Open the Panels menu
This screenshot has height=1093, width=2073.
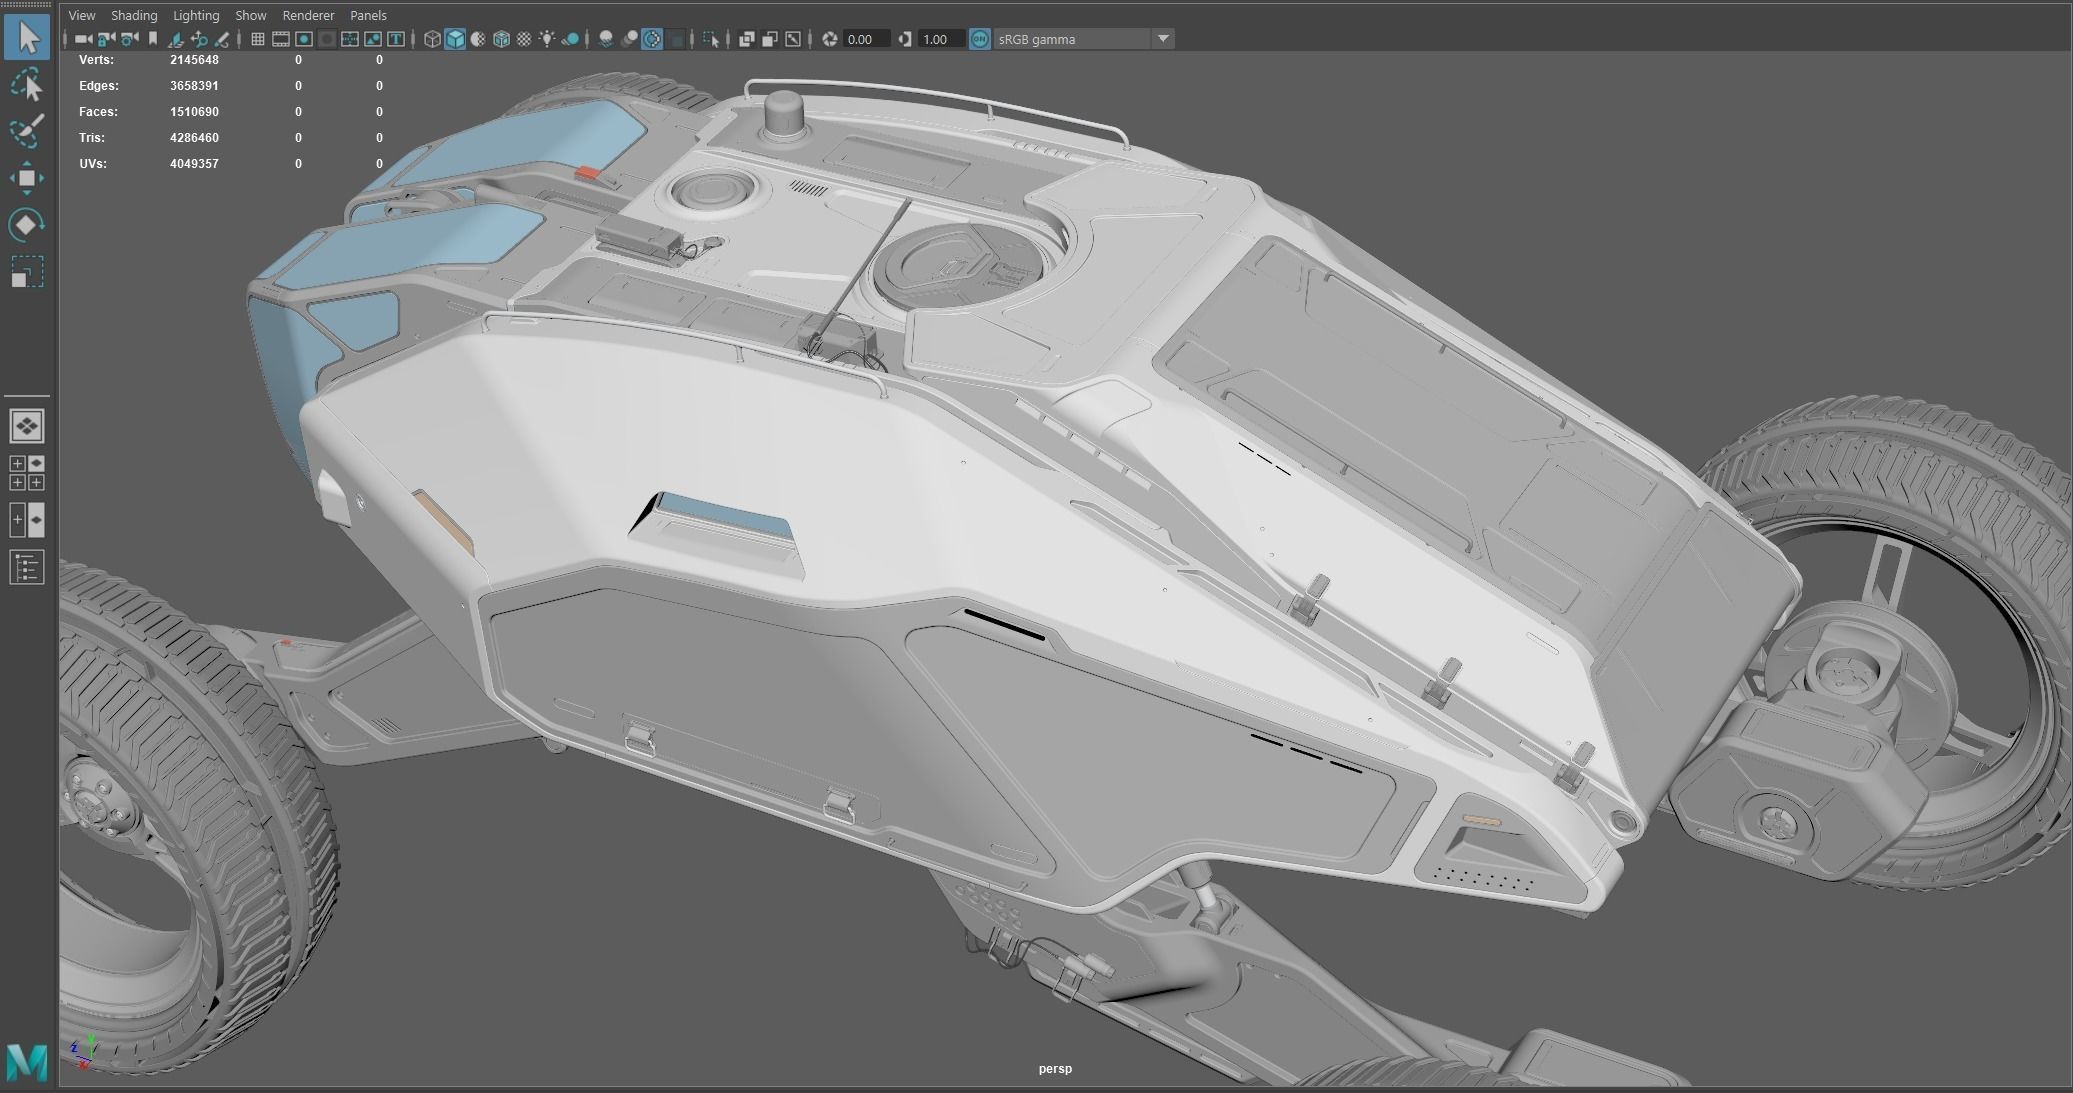368,15
